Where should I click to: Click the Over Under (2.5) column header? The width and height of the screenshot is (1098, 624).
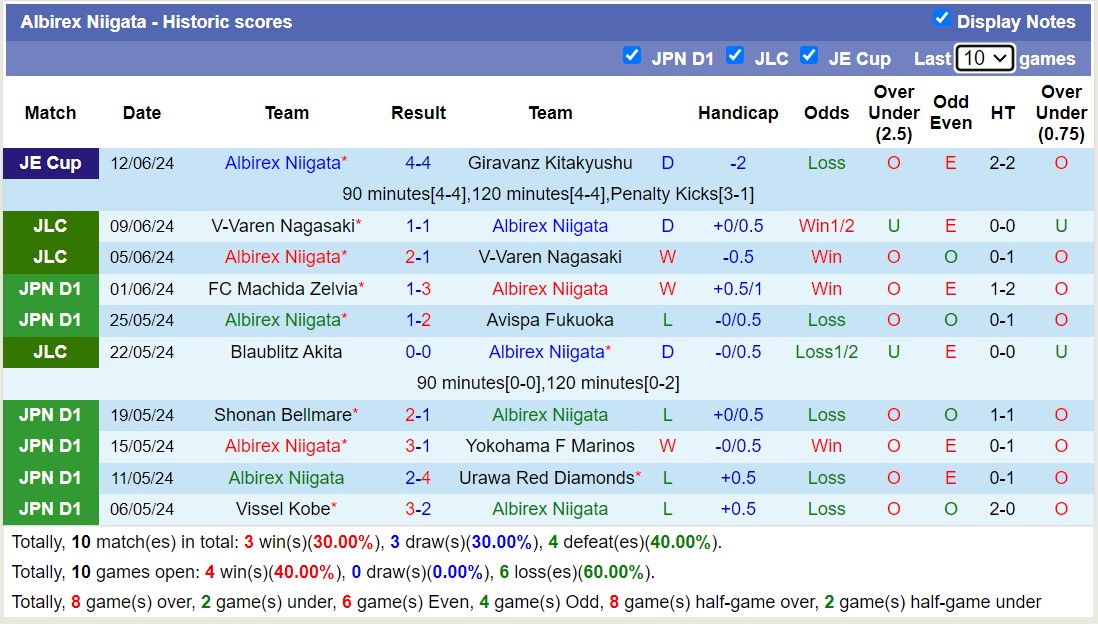(x=894, y=113)
